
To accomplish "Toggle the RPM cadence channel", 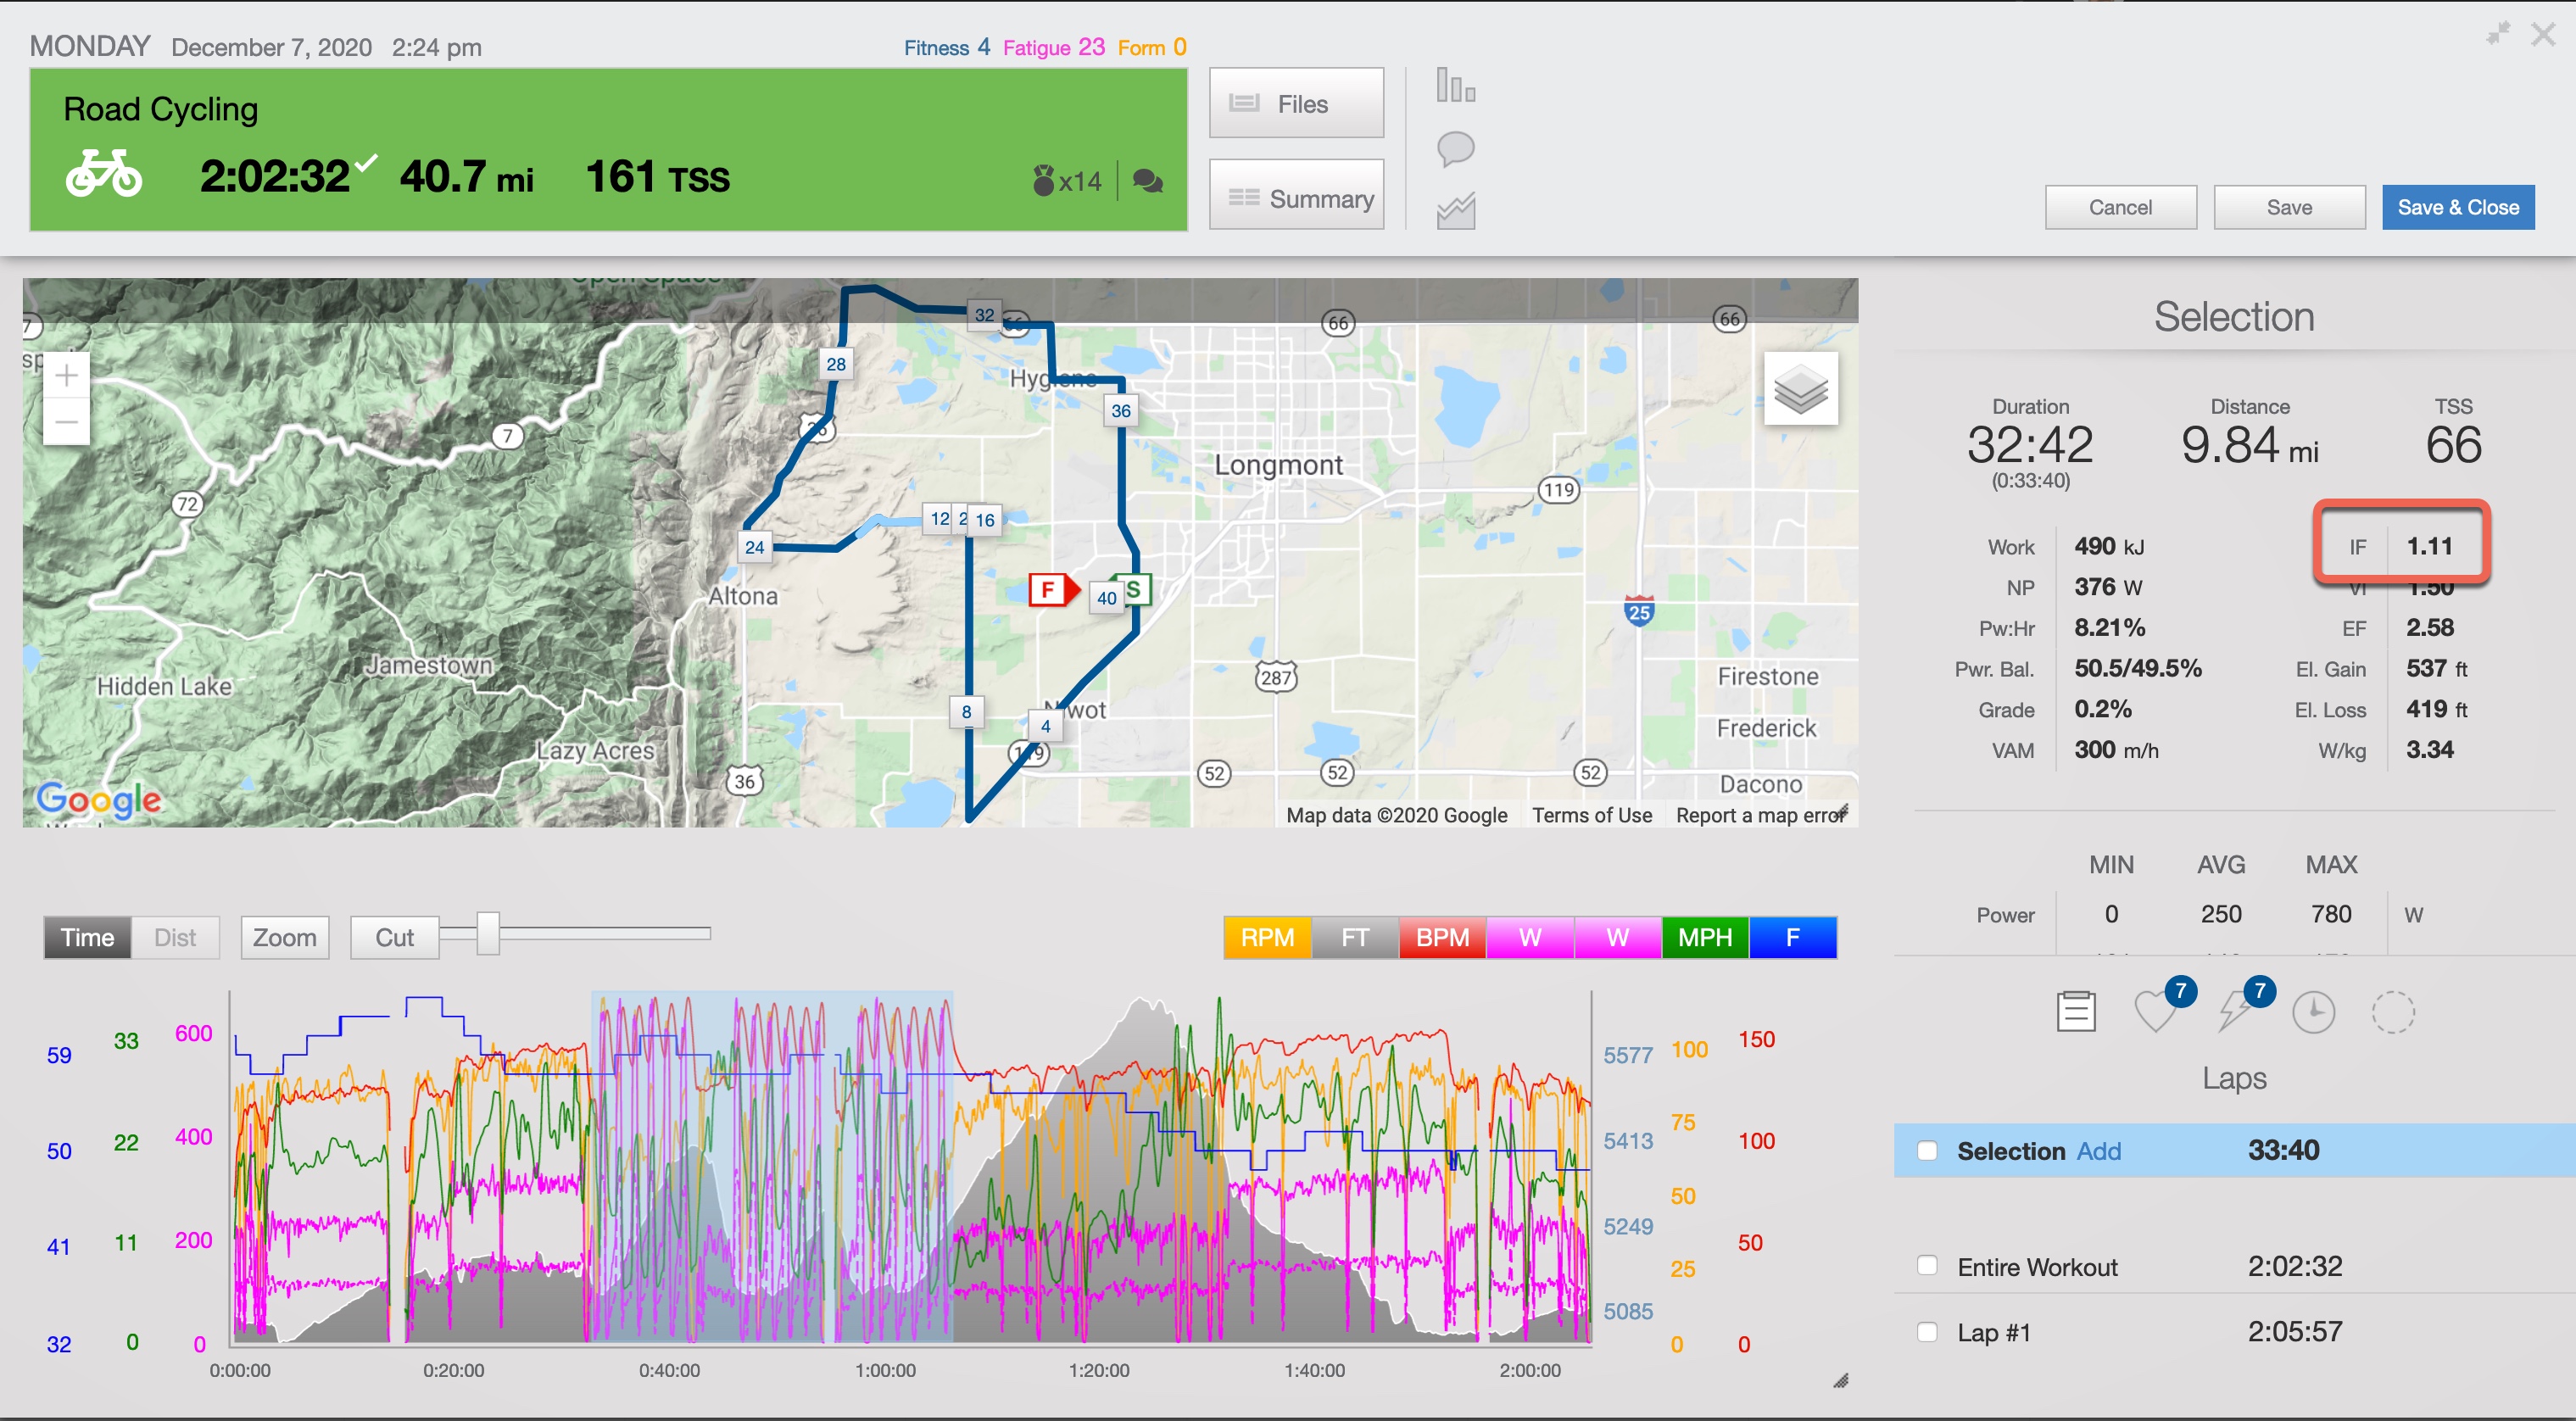I will (x=1267, y=938).
